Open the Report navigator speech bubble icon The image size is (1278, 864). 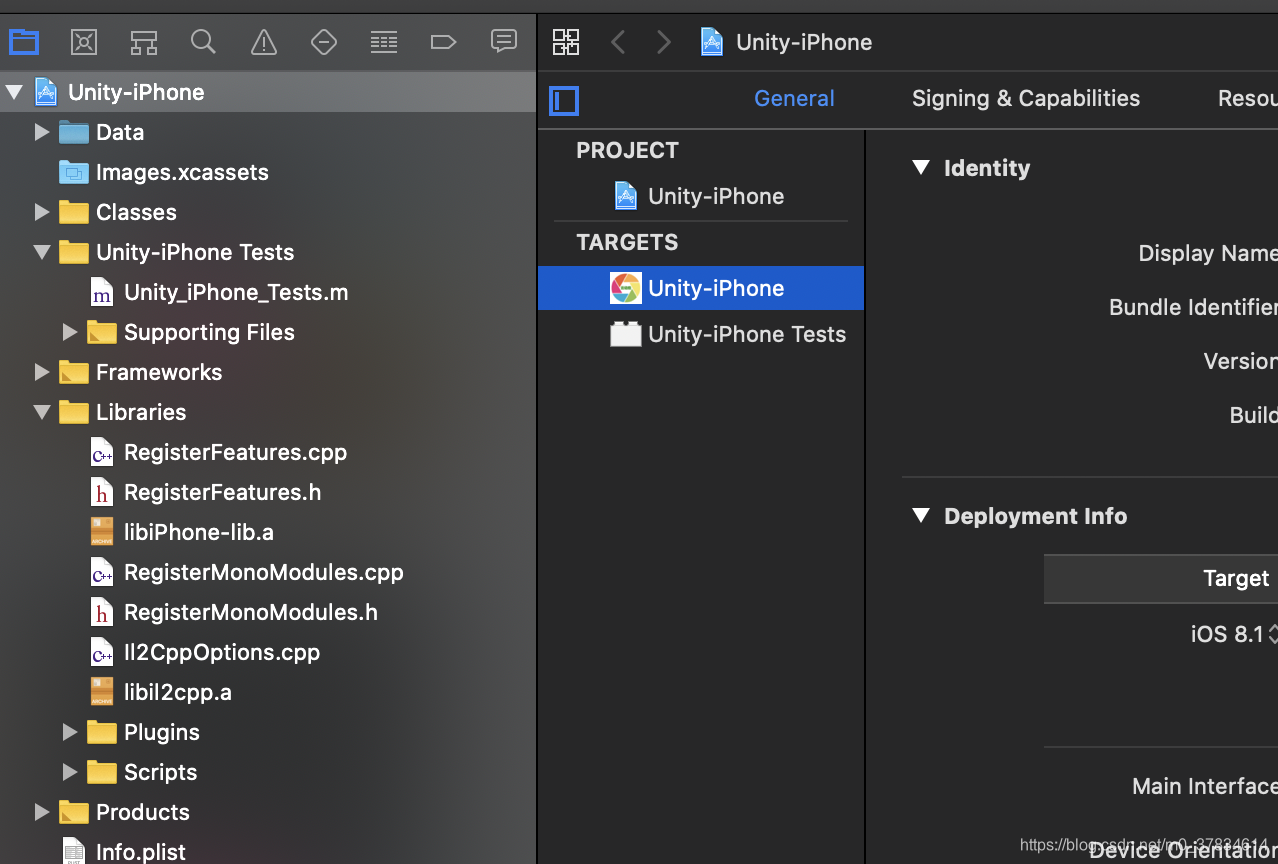(x=504, y=41)
